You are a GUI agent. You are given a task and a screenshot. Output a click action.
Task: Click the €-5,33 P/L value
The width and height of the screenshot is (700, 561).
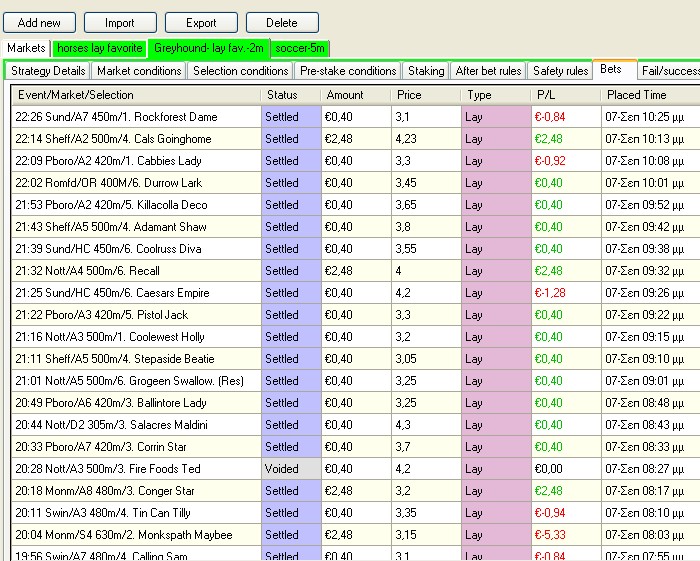[550, 535]
